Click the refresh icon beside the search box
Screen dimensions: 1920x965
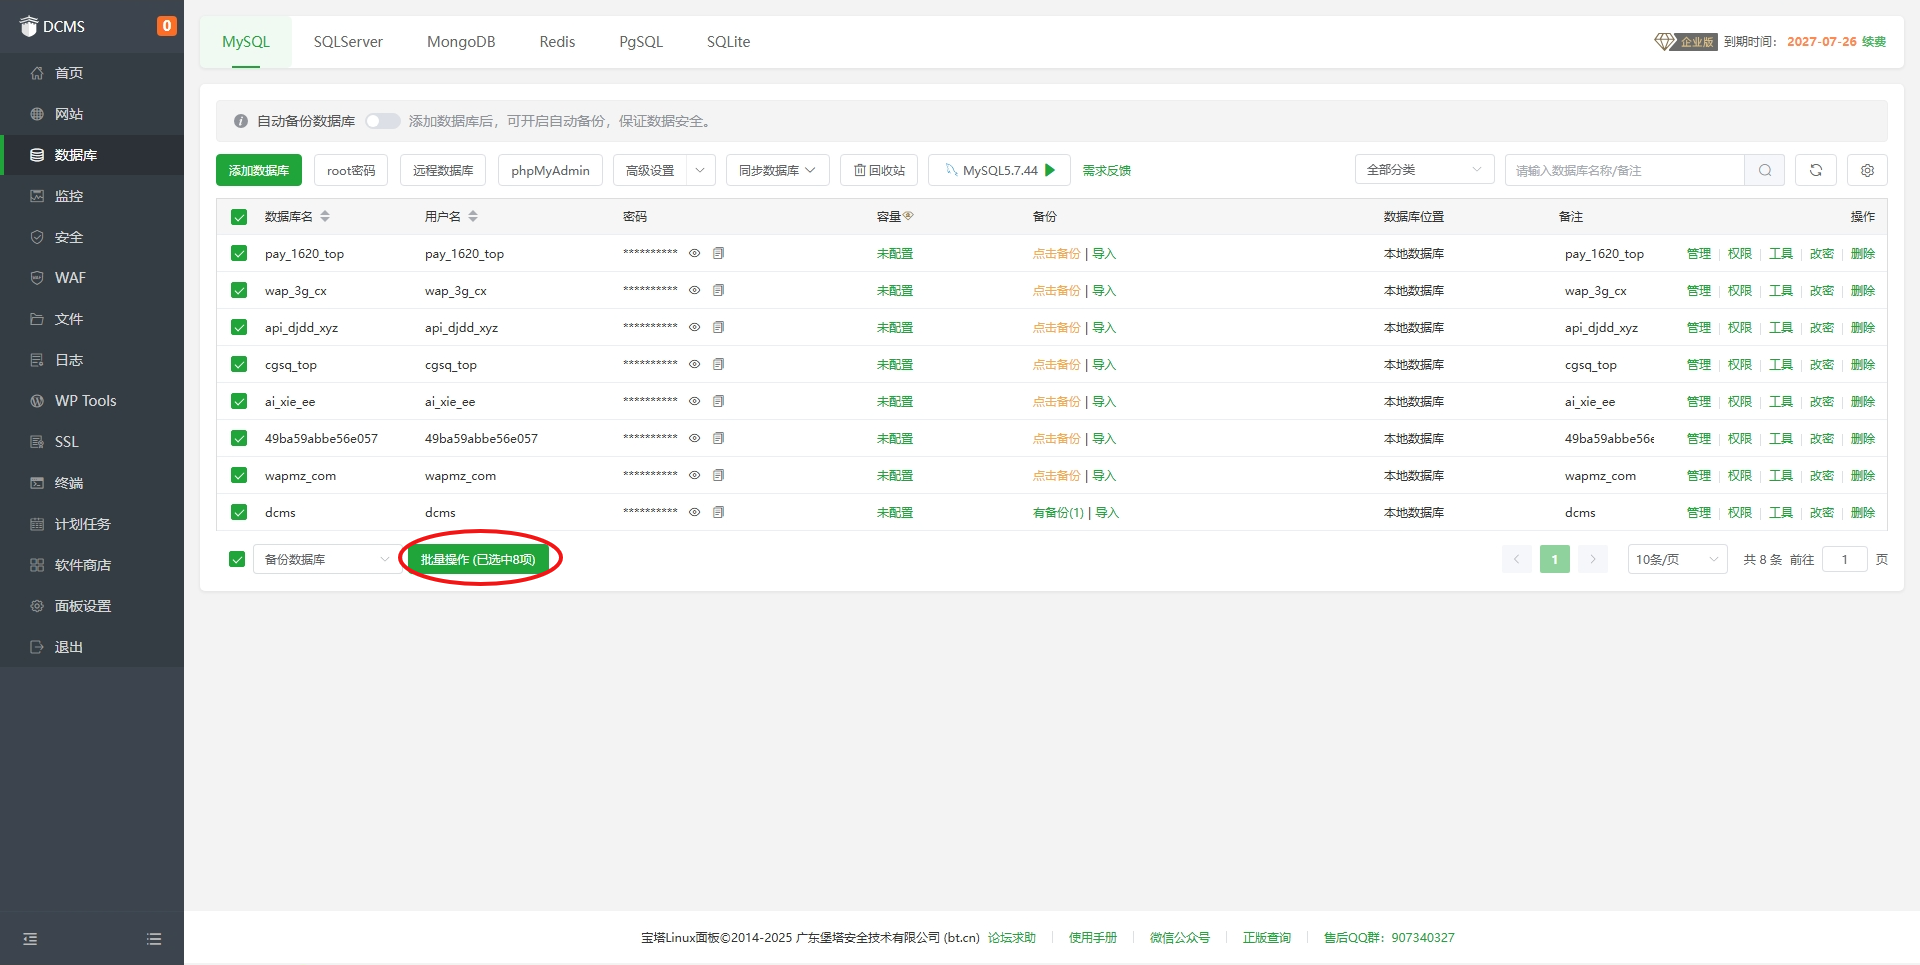click(x=1815, y=170)
